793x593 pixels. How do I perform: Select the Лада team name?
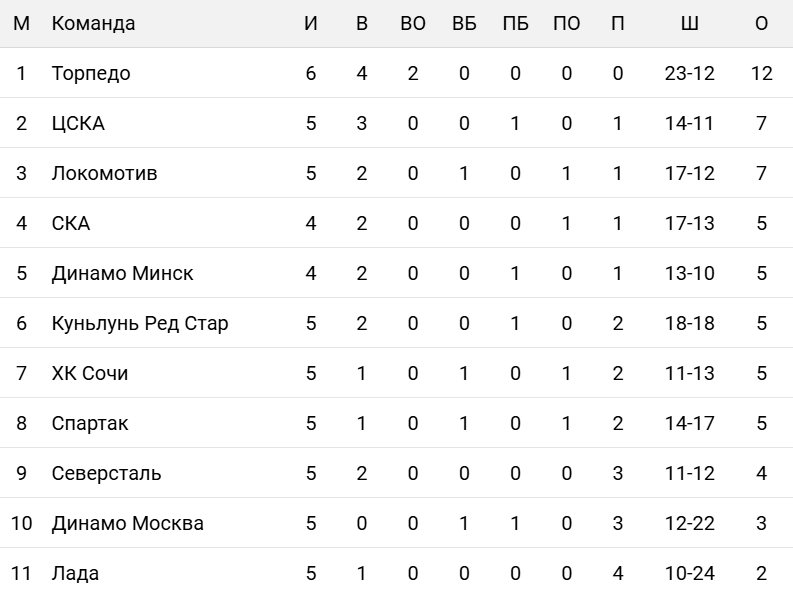click(75, 573)
